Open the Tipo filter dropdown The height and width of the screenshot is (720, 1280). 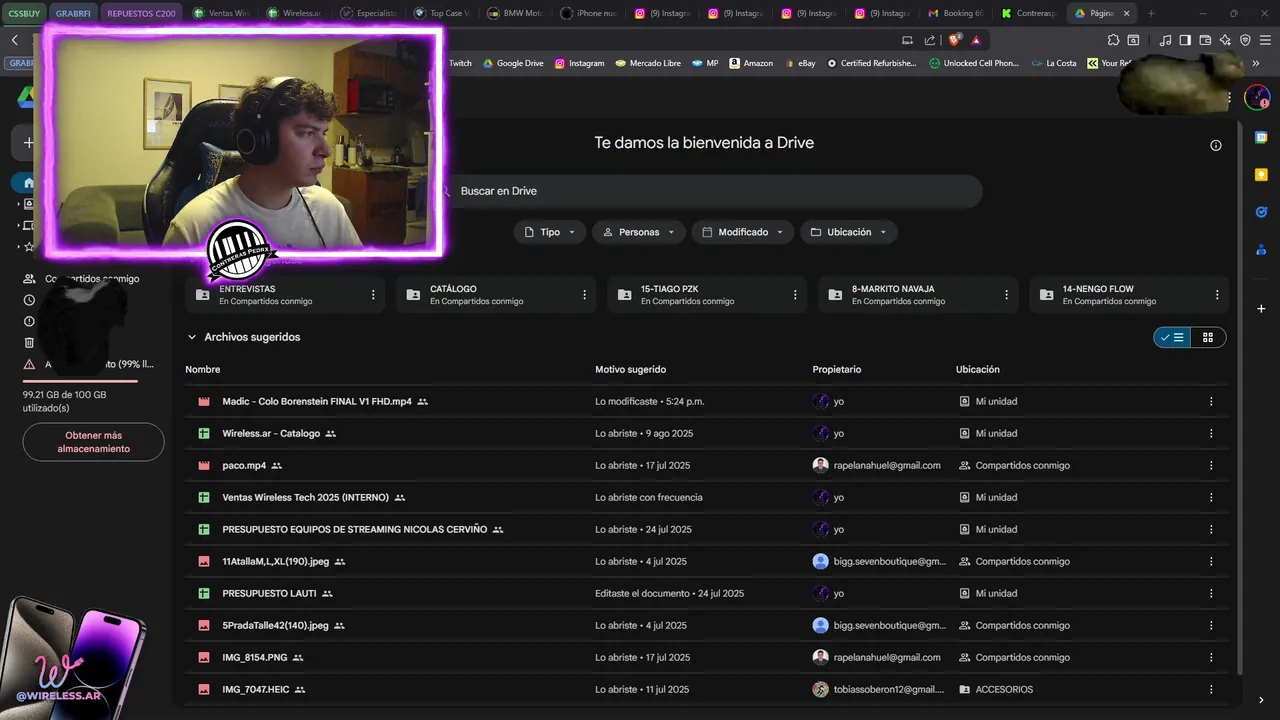(x=550, y=232)
